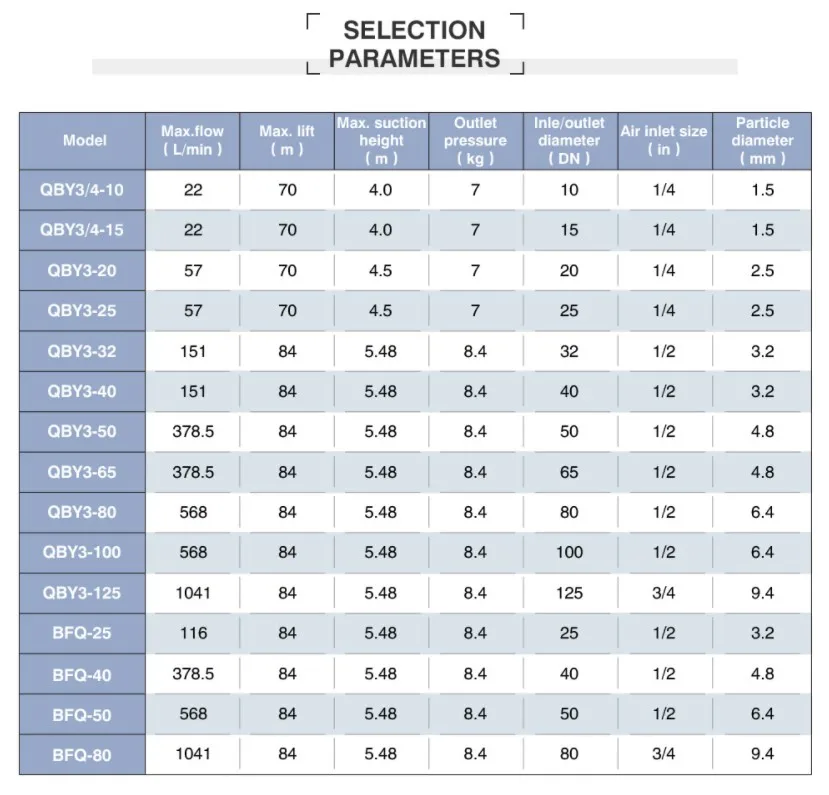This screenshot has height=795, width=829.
Task: Click the 116 max flow value
Action: [x=193, y=633]
